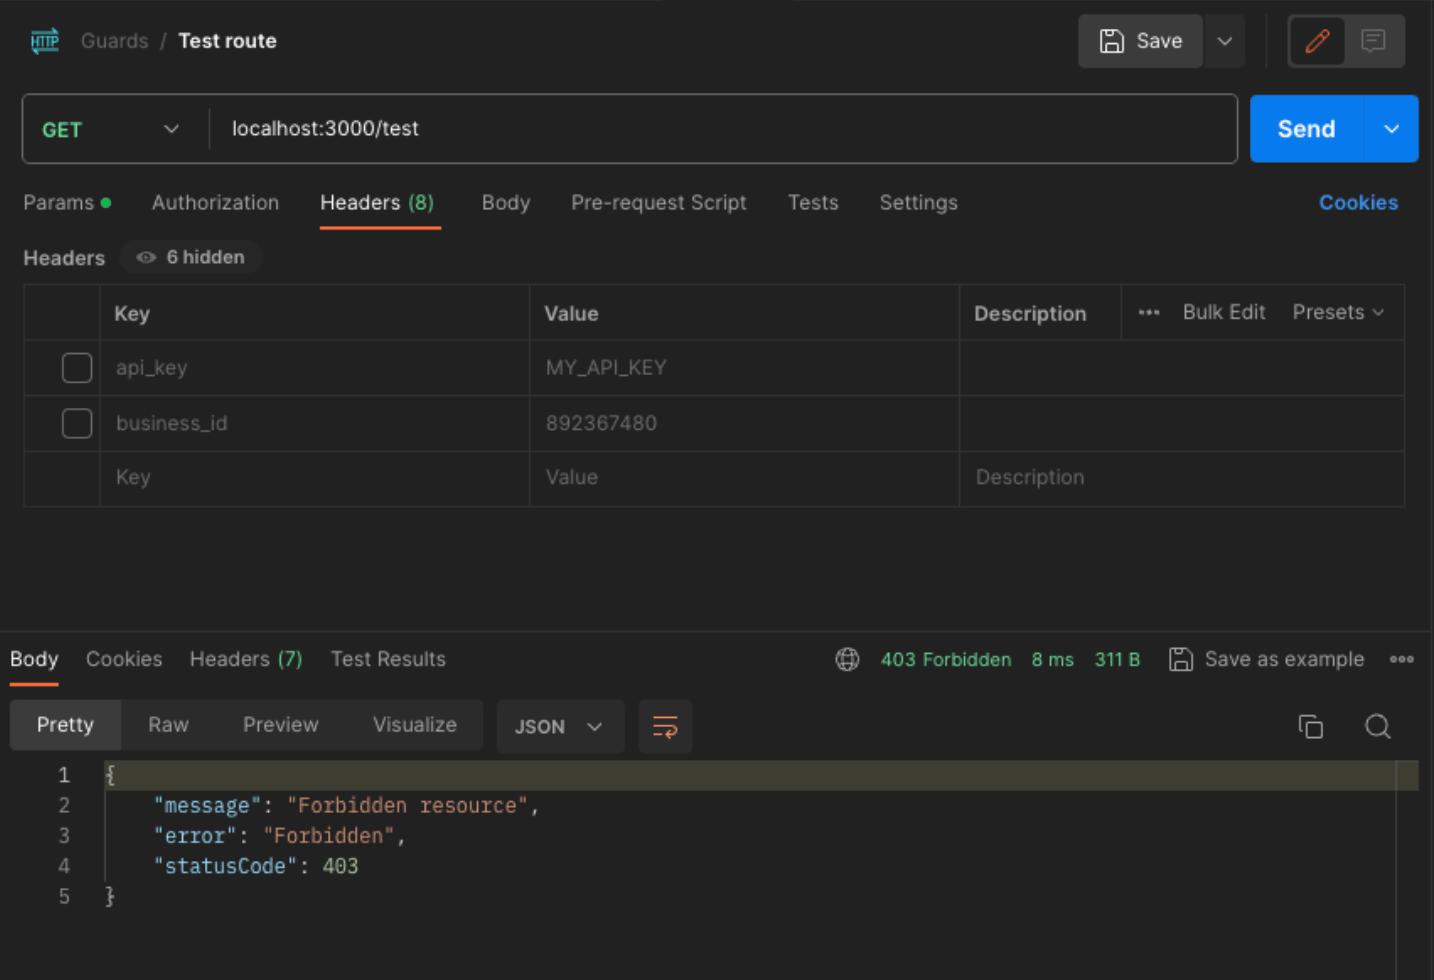This screenshot has height=980, width=1434.
Task: Toggle response word wrap icon
Action: point(665,726)
